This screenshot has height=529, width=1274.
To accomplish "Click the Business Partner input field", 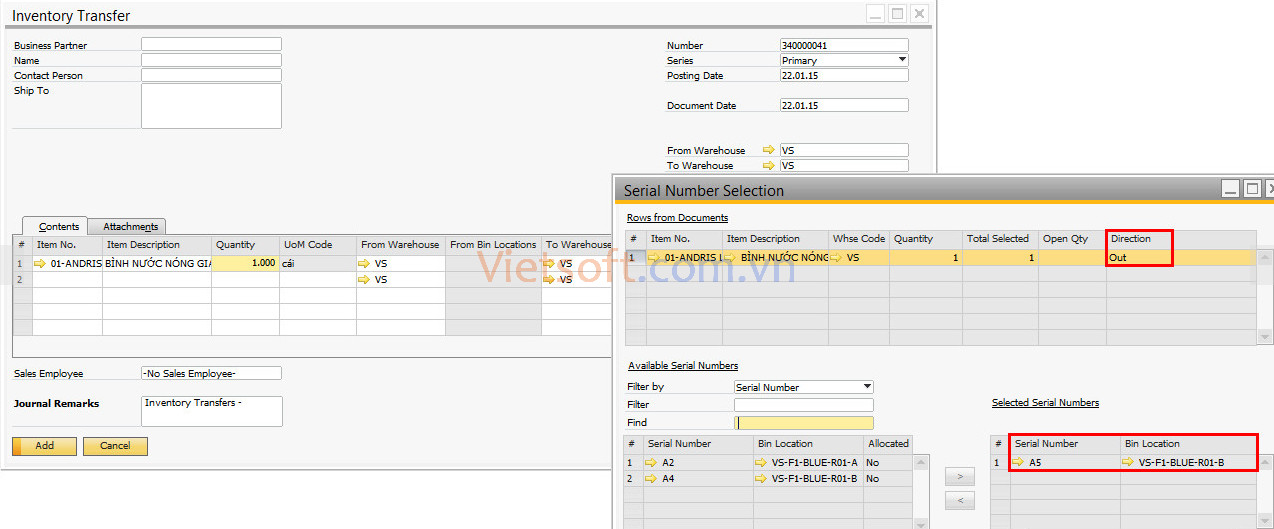I will pos(211,45).
